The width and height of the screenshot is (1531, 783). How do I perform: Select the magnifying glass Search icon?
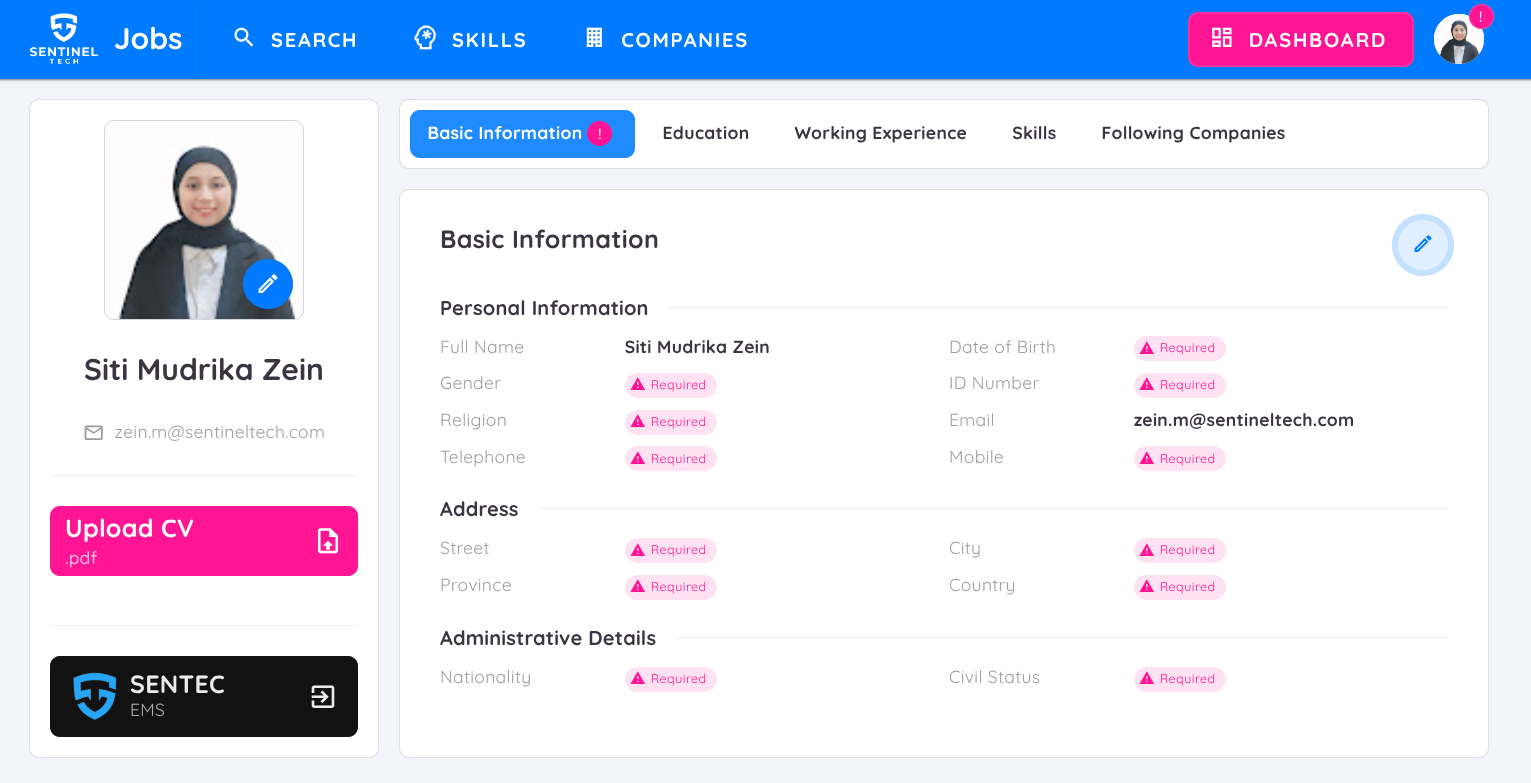point(243,37)
